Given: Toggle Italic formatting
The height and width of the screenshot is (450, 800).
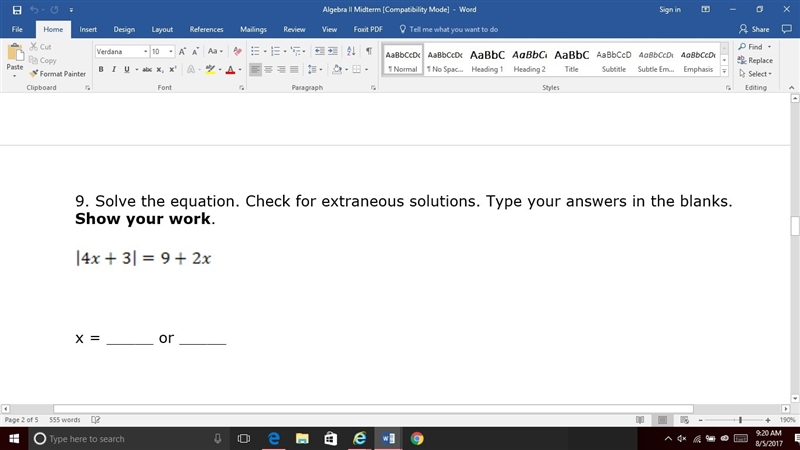Looking at the screenshot, I should click(x=114, y=69).
